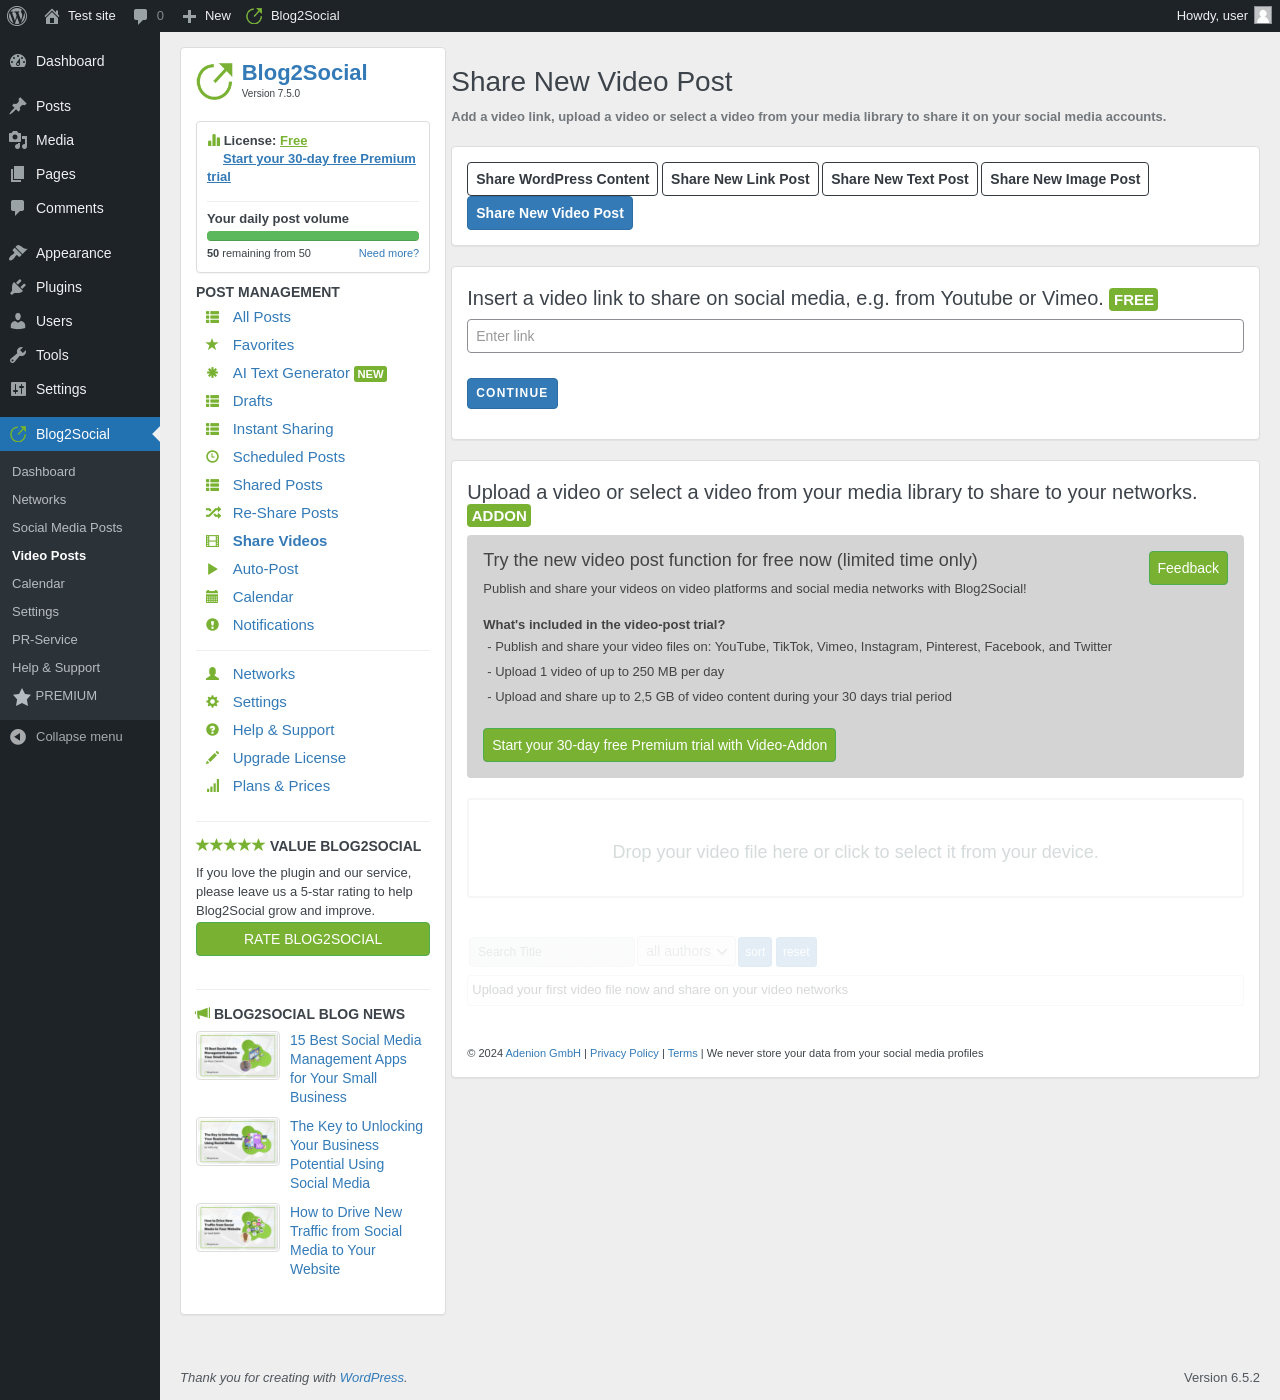Viewport: 1280px width, 1400px height.
Task: Click the Tools wrench icon
Action: (18, 355)
